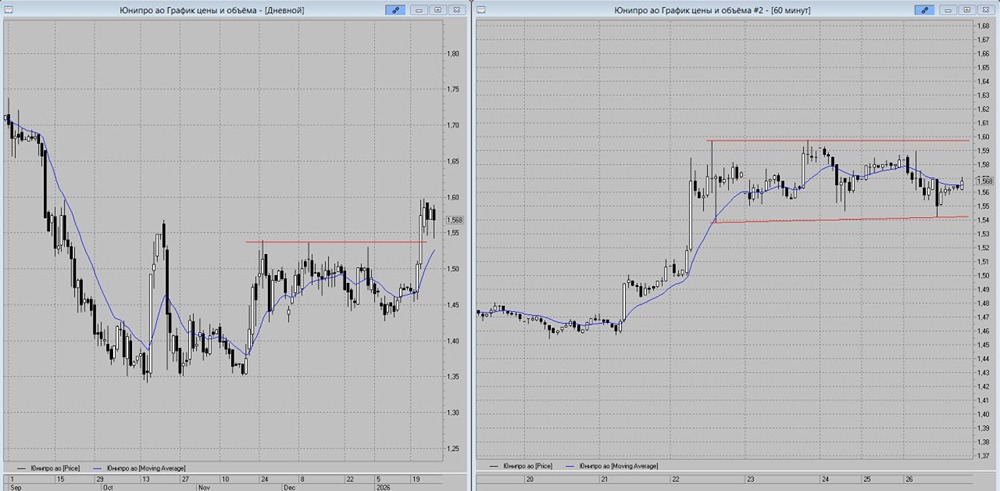
Task: Maximize the 60 минут chart window
Action: 967,10
